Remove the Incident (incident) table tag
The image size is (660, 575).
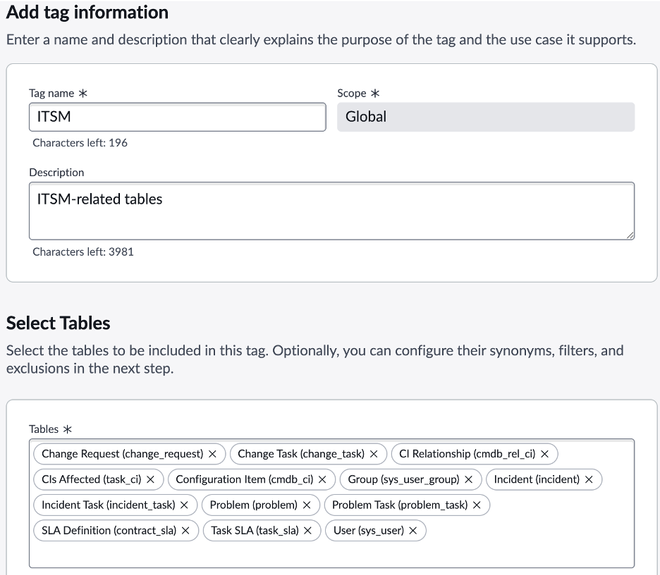pyautogui.click(x=589, y=480)
